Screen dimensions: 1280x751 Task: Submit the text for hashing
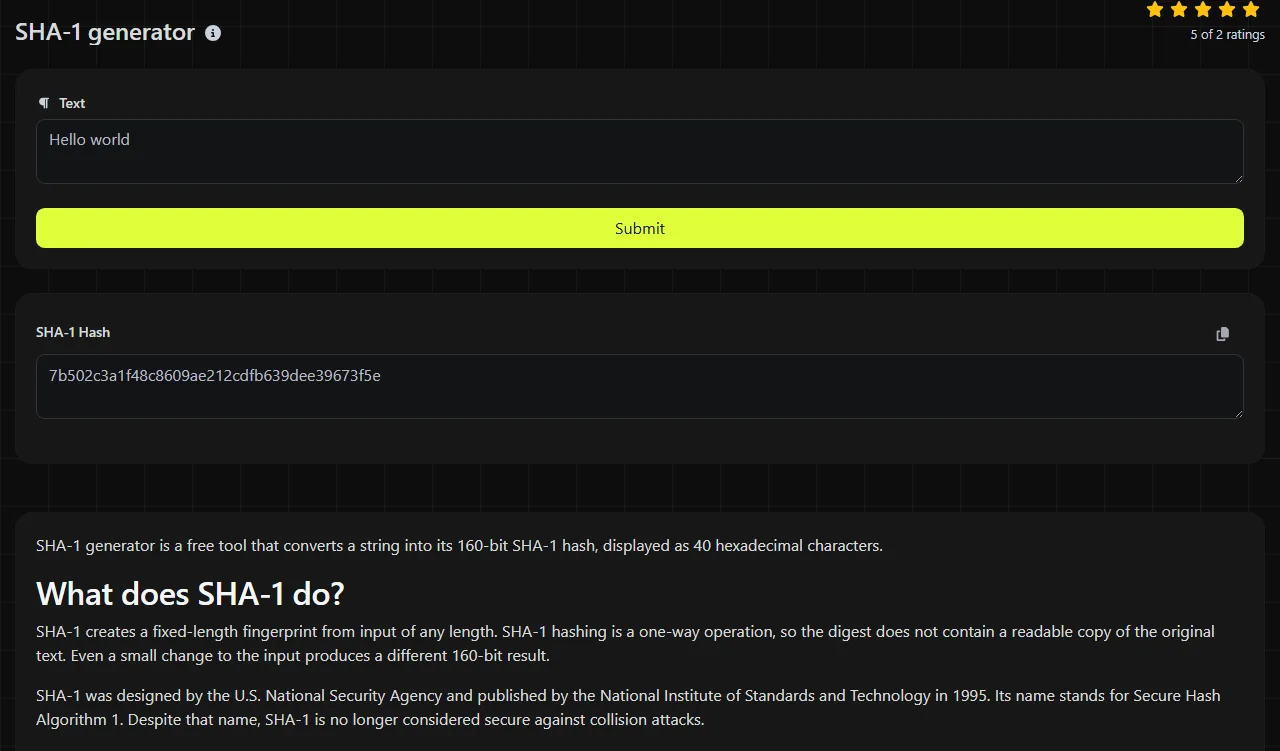tap(640, 228)
